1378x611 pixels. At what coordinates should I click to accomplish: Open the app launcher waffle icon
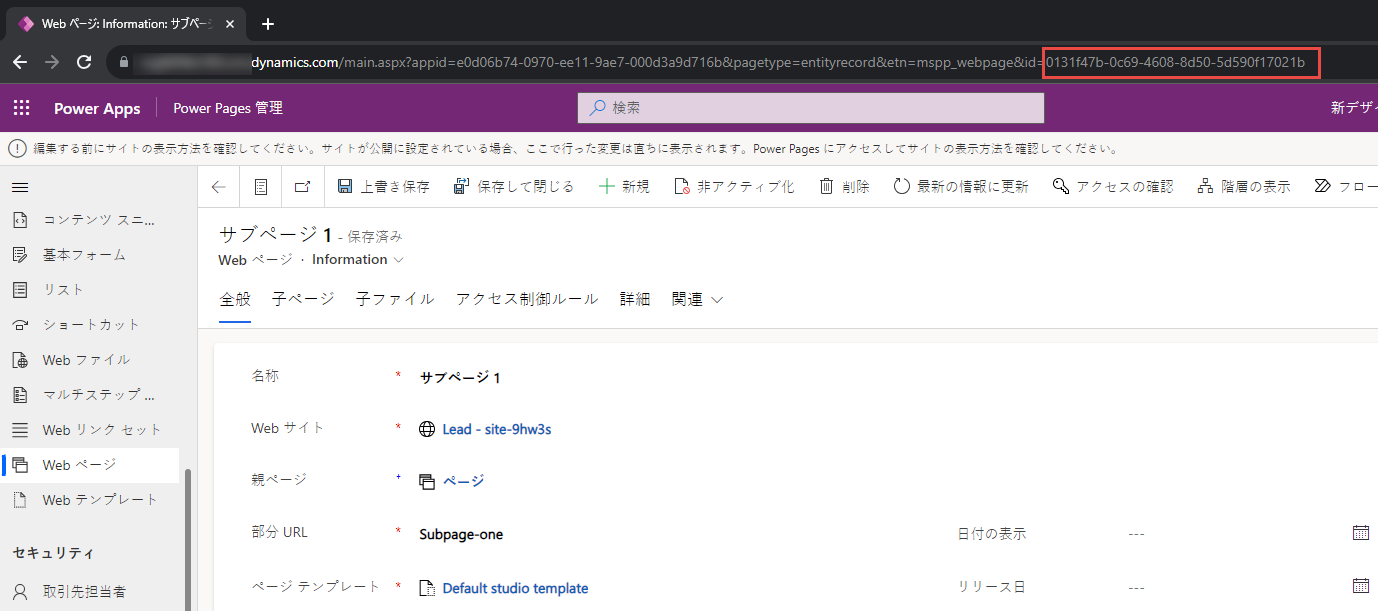21,108
